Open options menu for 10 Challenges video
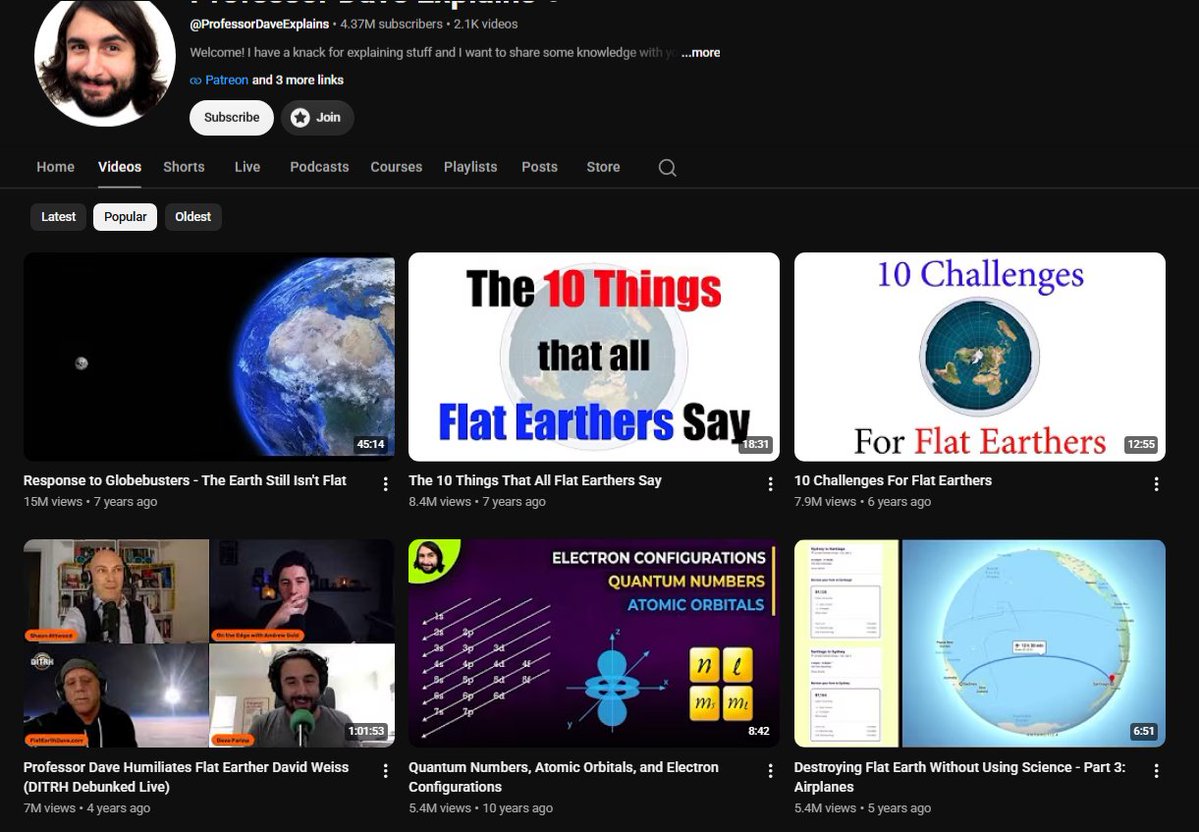This screenshot has width=1199, height=832. [1156, 484]
